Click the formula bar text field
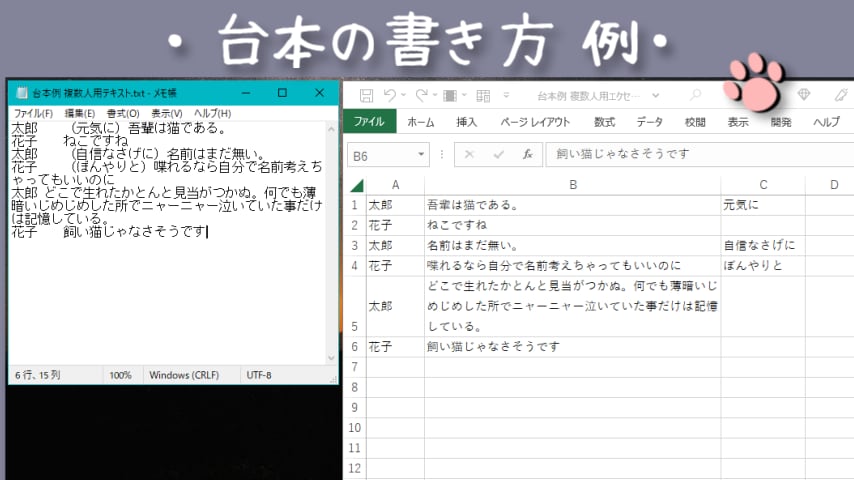Image resolution: width=854 pixels, height=480 pixels. pos(700,155)
